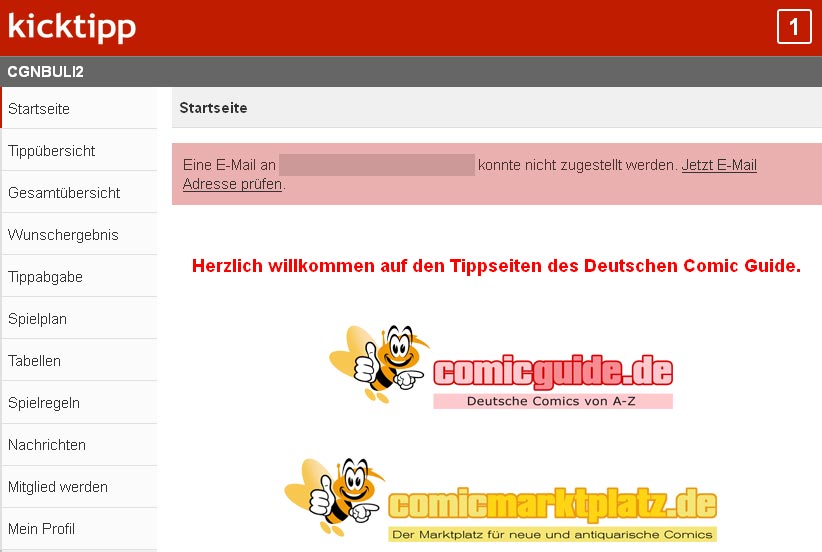This screenshot has height=552, width=822.
Task: Click the Startseite page heading
Action: [x=213, y=108]
